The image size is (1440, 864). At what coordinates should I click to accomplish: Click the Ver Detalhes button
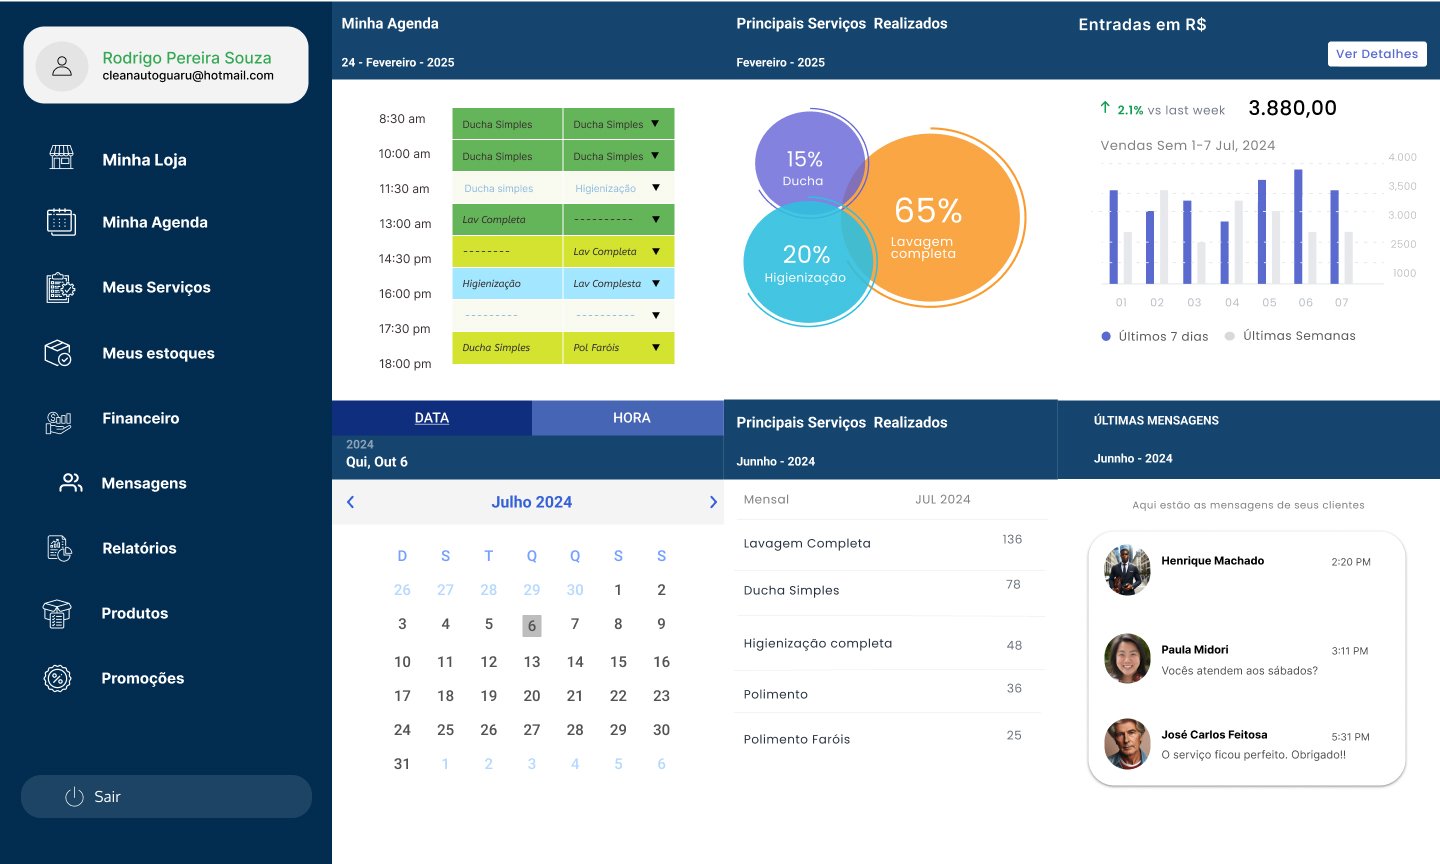(1376, 54)
